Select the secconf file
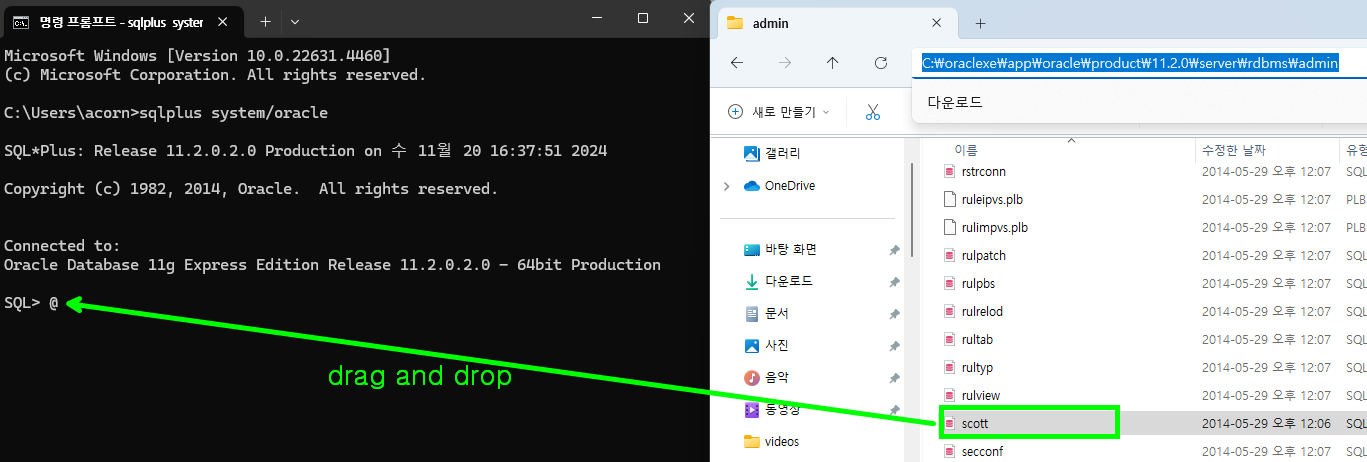Image resolution: width=1367 pixels, height=462 pixels. click(x=982, y=451)
